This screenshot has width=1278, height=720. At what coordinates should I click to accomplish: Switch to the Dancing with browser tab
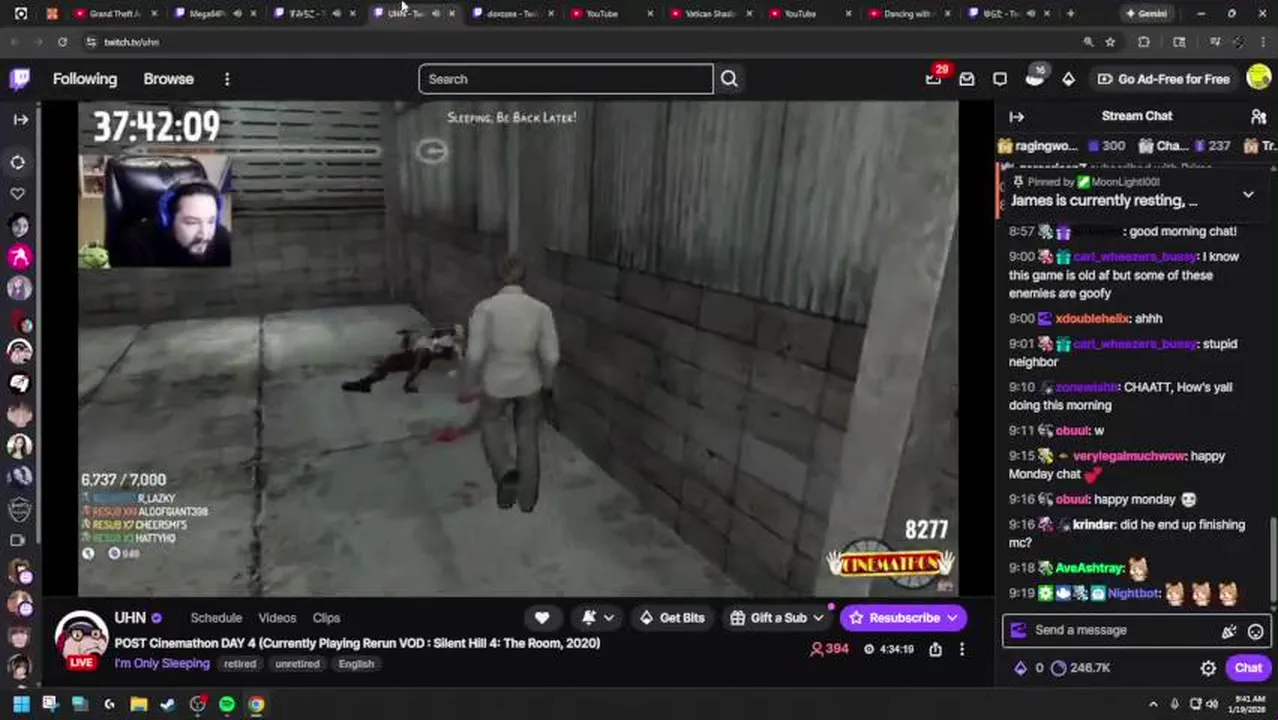[x=908, y=14]
